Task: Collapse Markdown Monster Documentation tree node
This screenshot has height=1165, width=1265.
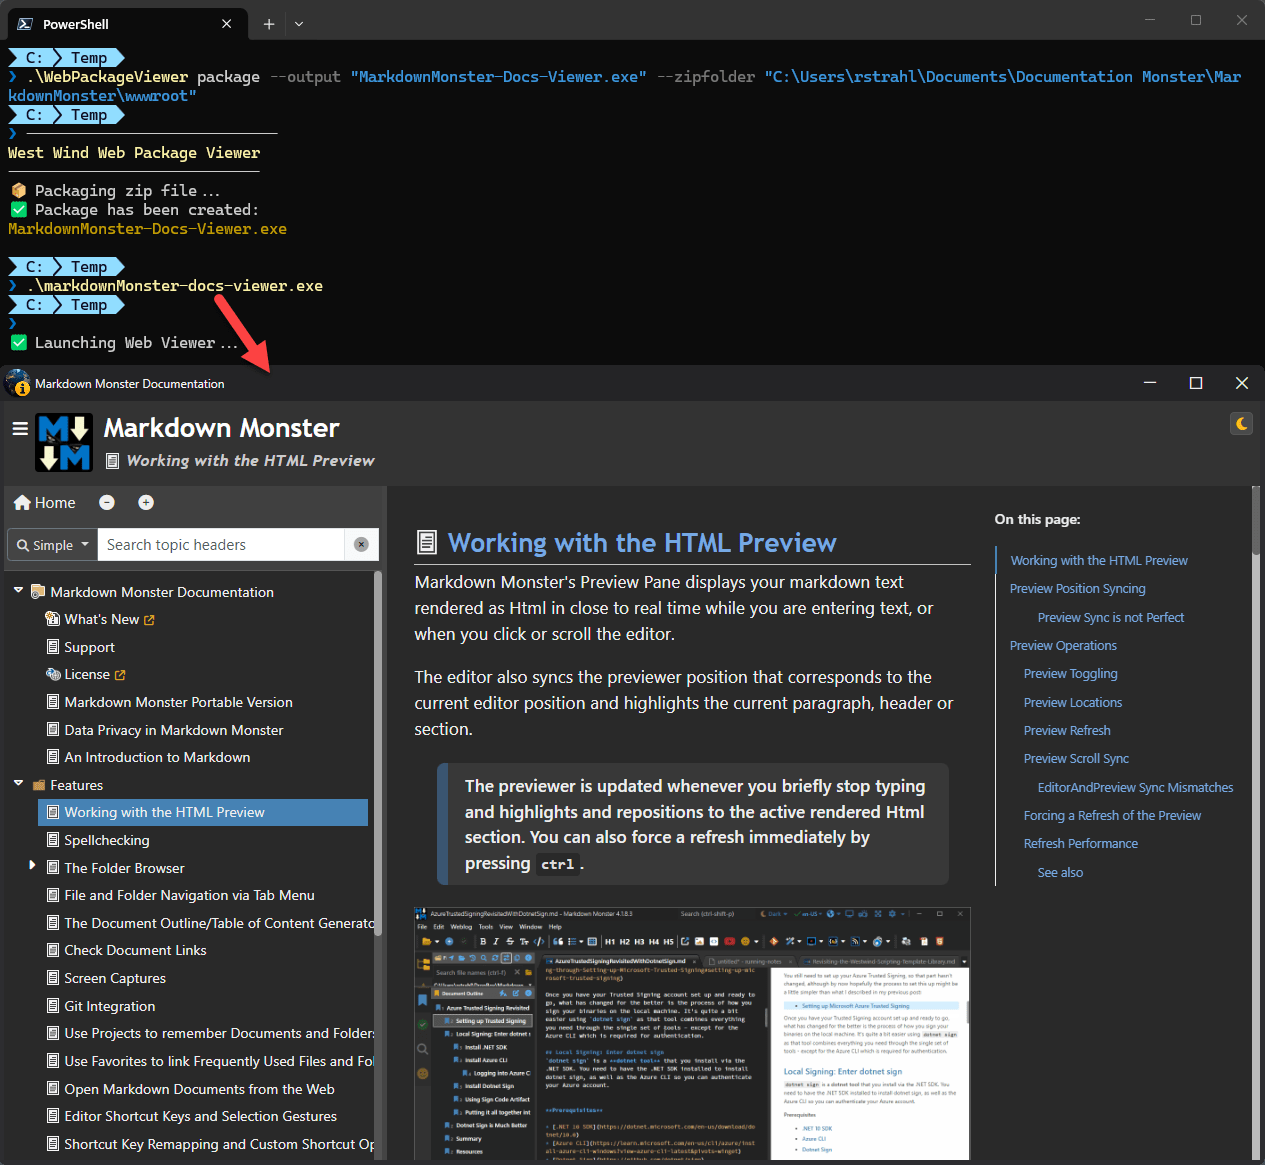Action: 18,591
